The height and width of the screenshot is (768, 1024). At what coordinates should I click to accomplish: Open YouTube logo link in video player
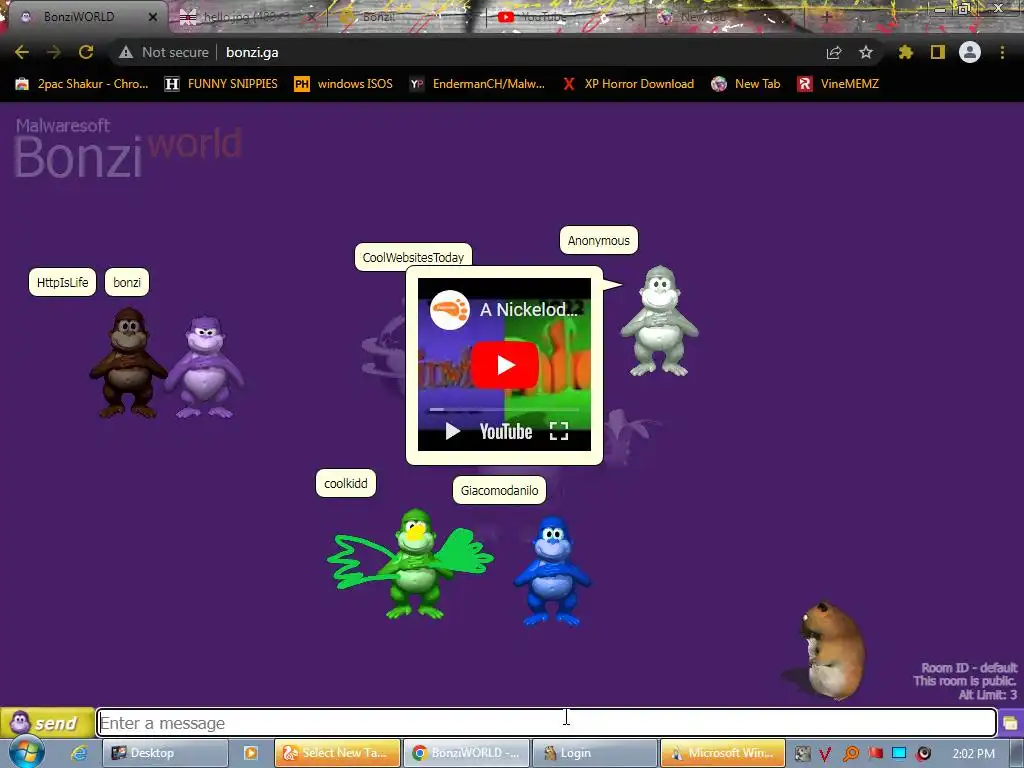[x=505, y=431]
